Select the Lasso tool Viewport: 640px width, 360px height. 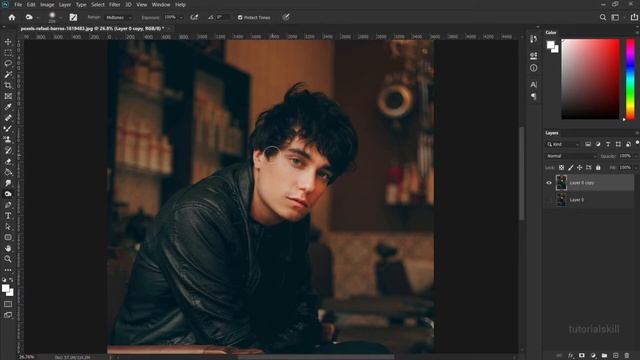tap(8, 64)
